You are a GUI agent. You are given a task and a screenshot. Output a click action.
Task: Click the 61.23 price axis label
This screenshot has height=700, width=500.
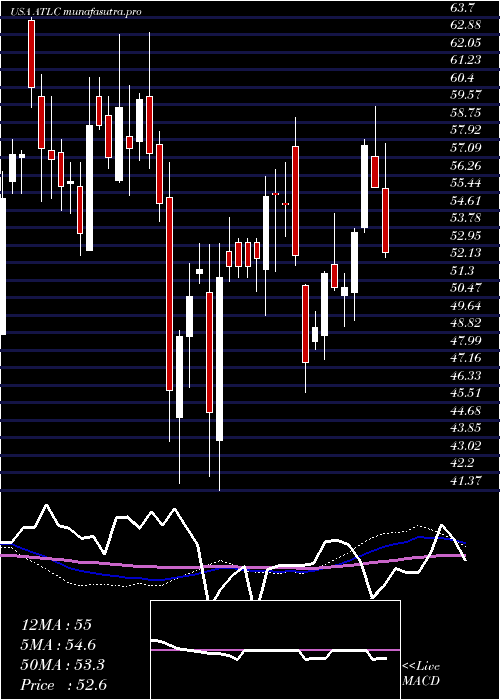tap(466, 60)
